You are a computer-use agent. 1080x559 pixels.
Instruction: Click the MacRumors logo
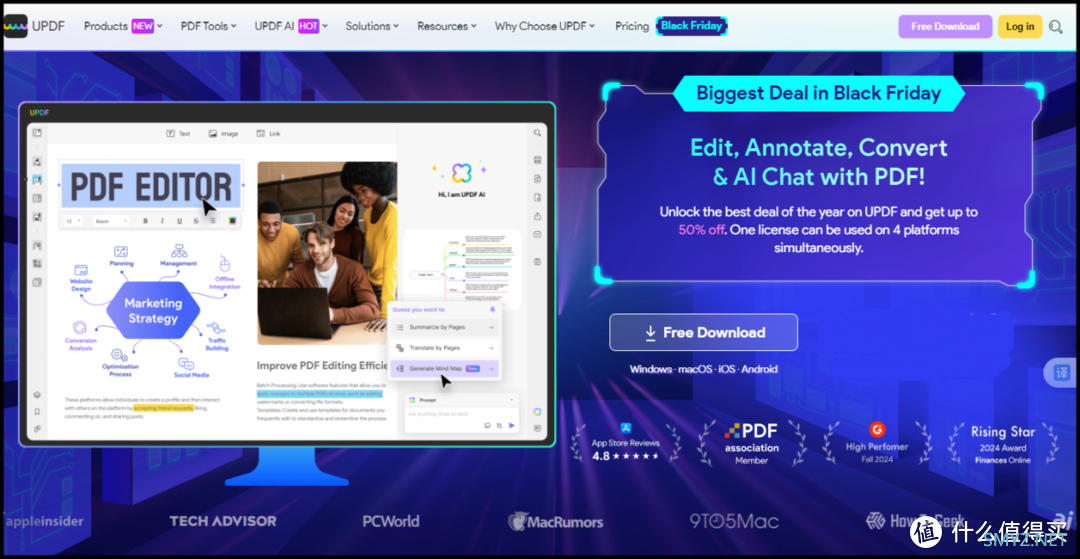pyautogui.click(x=555, y=521)
